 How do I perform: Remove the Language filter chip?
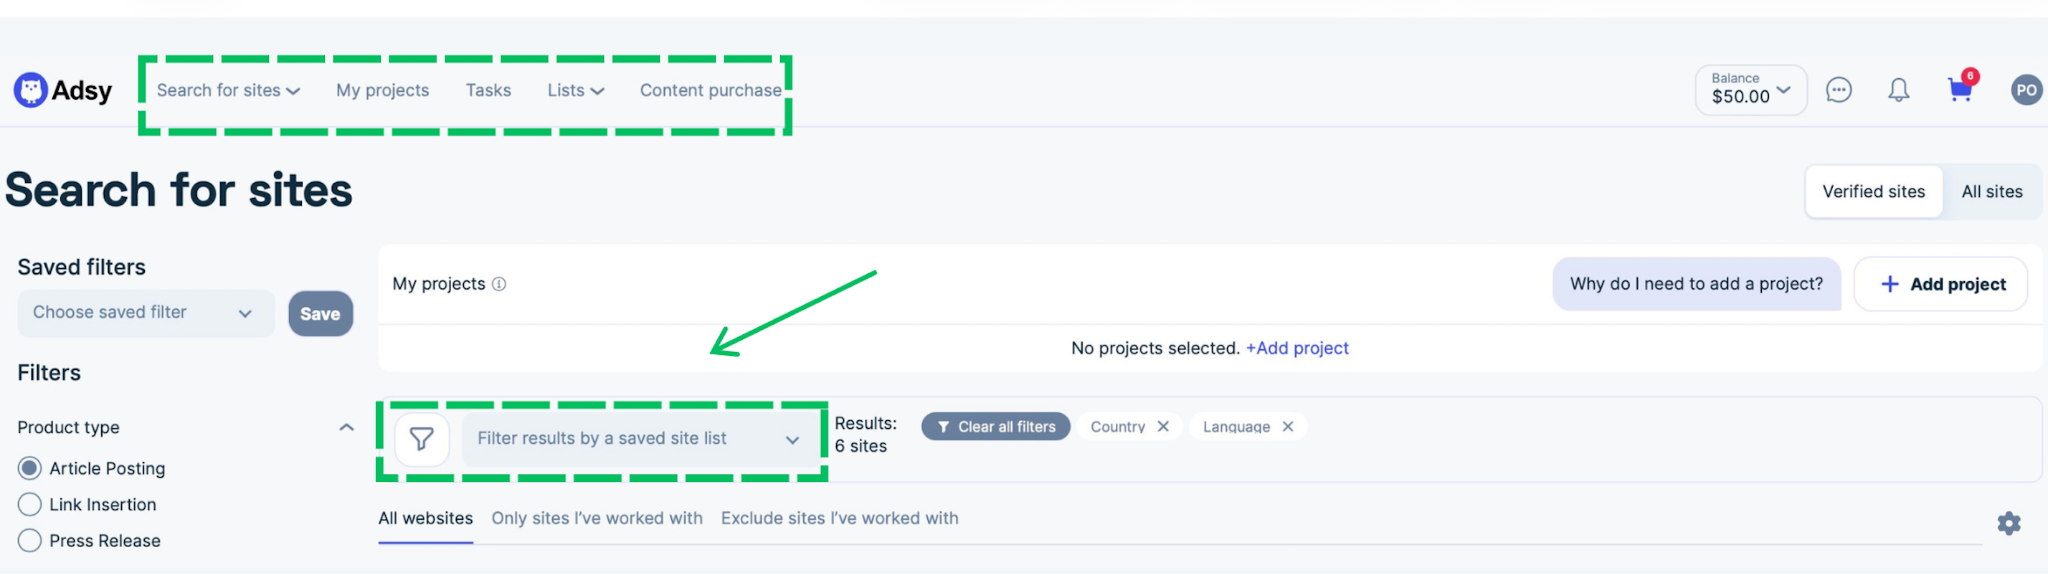click(1288, 426)
